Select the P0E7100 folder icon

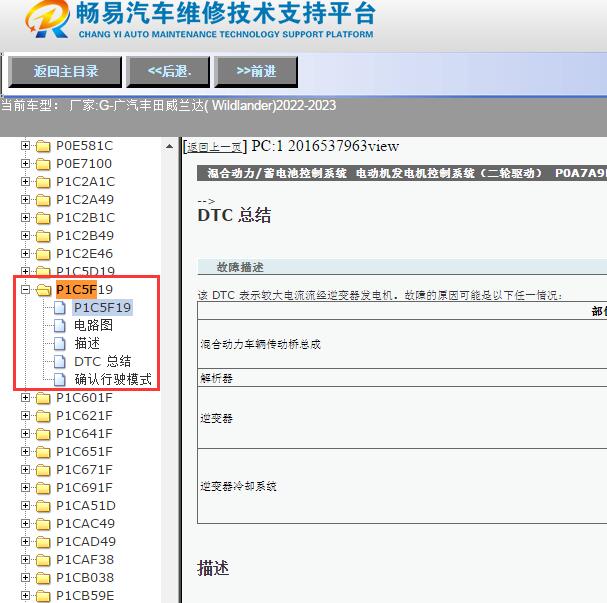pyautogui.click(x=43, y=164)
